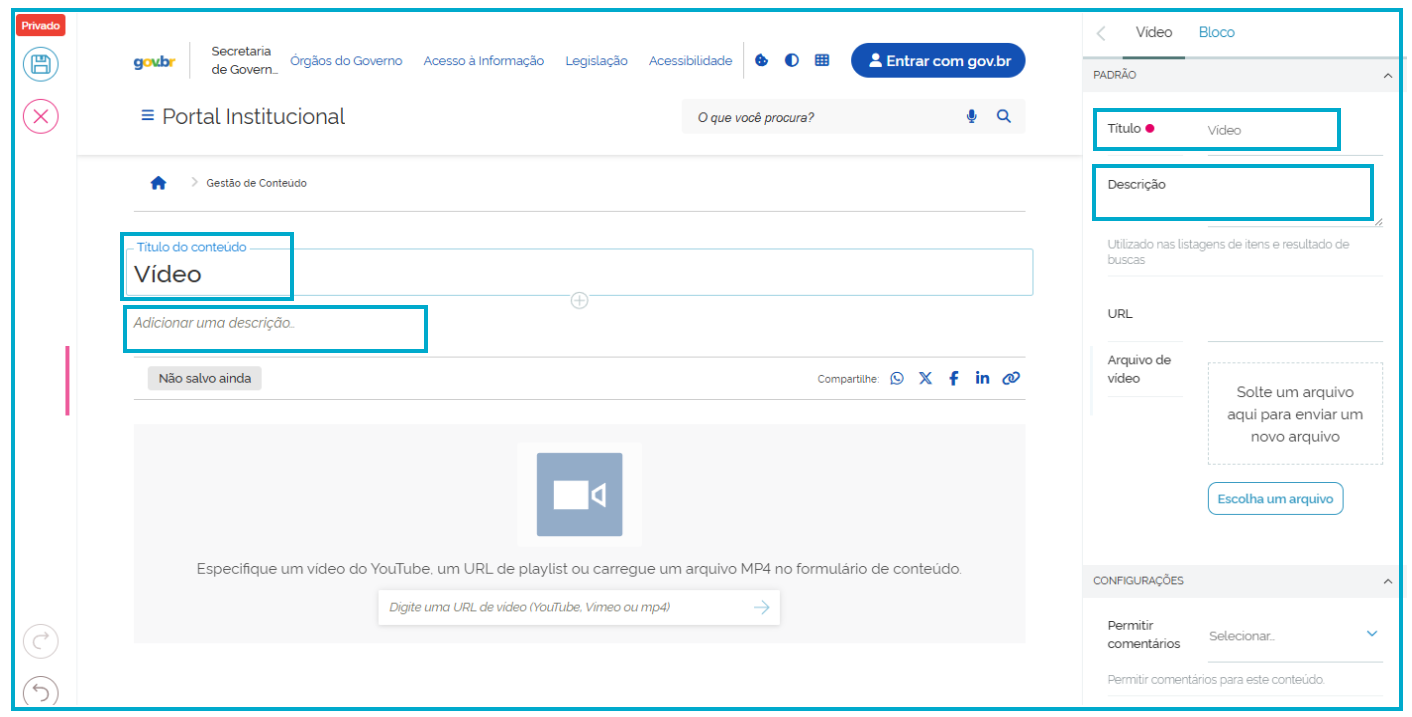Click the magnifier search icon
Image resolution: width=1412 pixels, height=717 pixels.
(1004, 117)
